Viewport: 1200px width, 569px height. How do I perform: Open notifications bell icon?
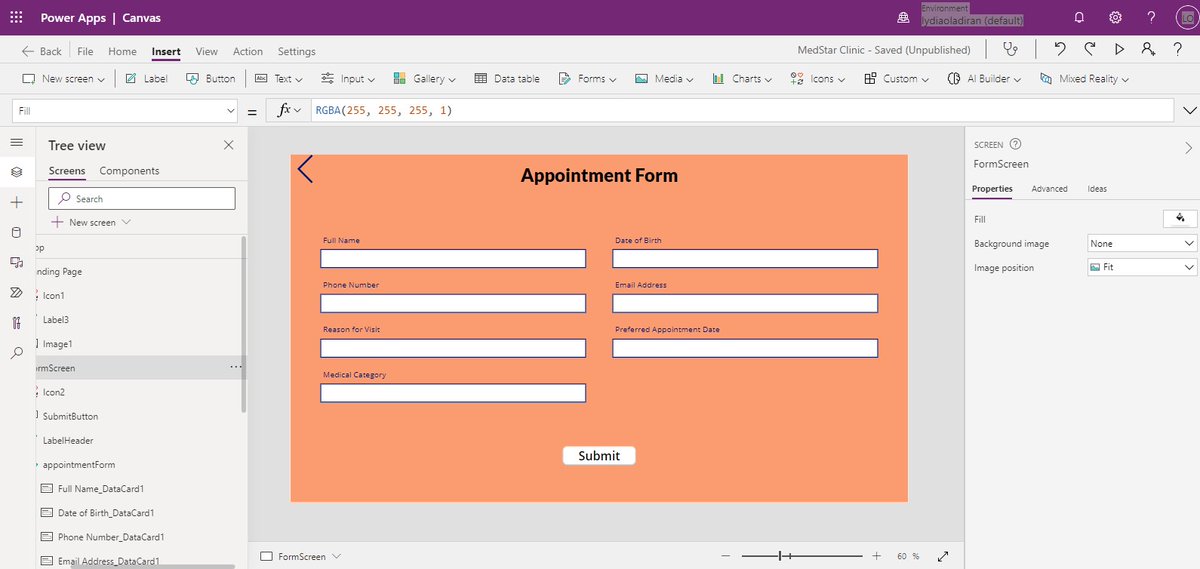click(x=1079, y=17)
